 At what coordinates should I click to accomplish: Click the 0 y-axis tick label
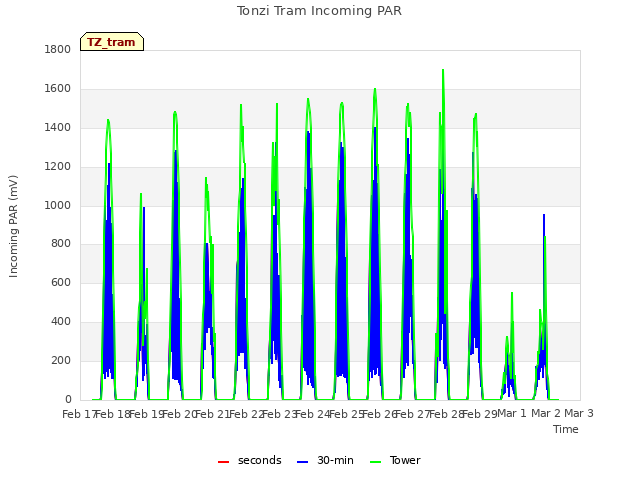coord(68,399)
